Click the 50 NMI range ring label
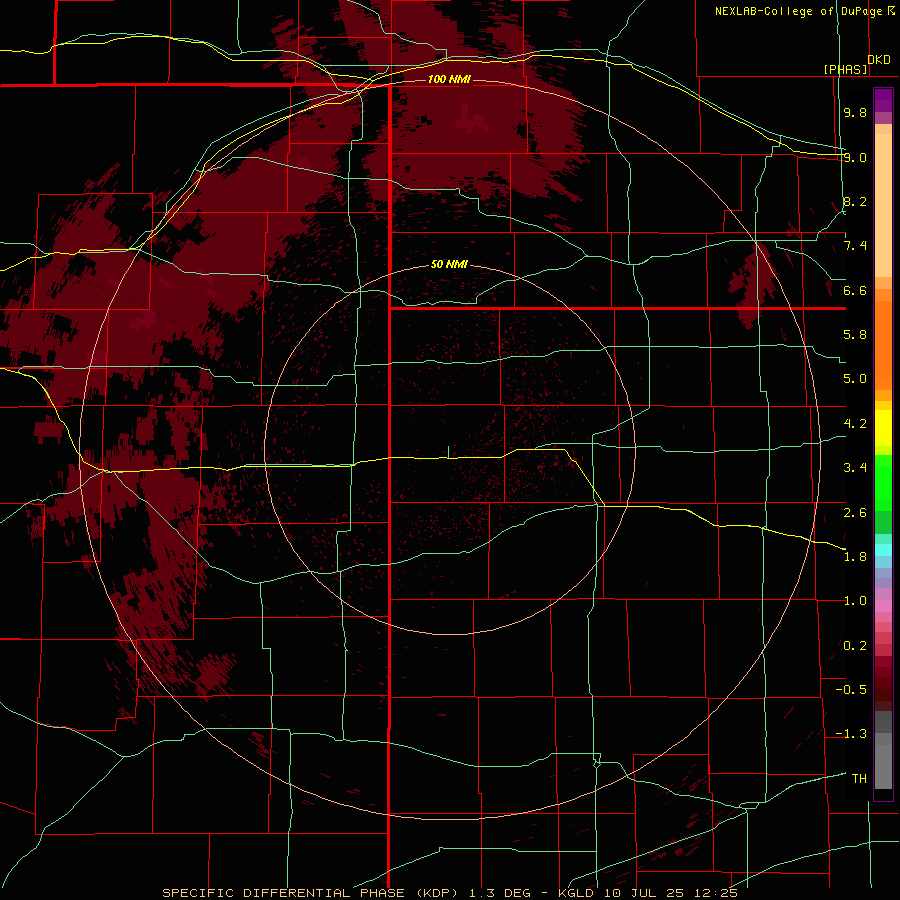 [449, 264]
